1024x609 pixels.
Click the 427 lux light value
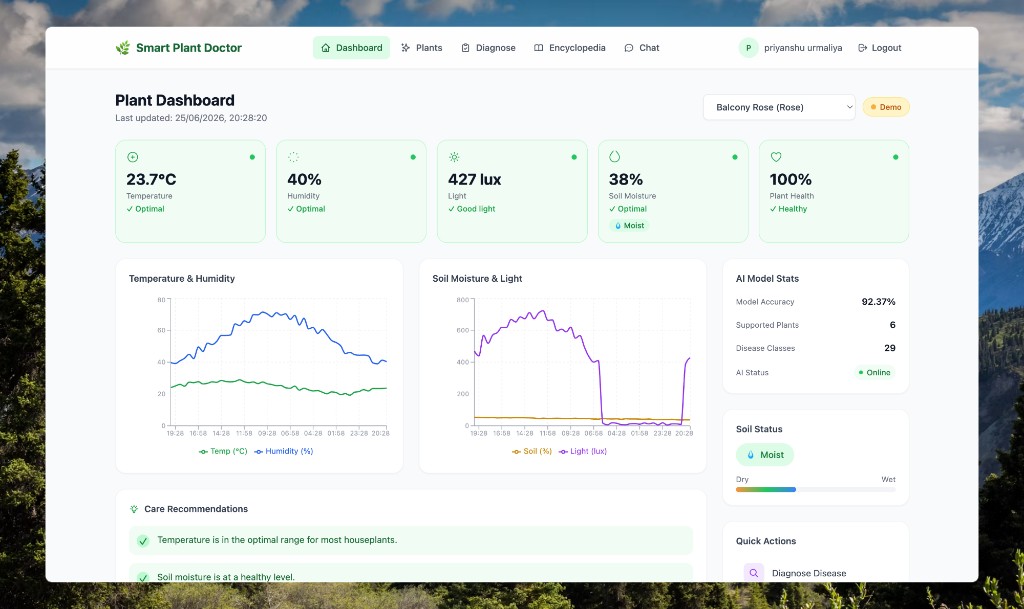point(475,180)
